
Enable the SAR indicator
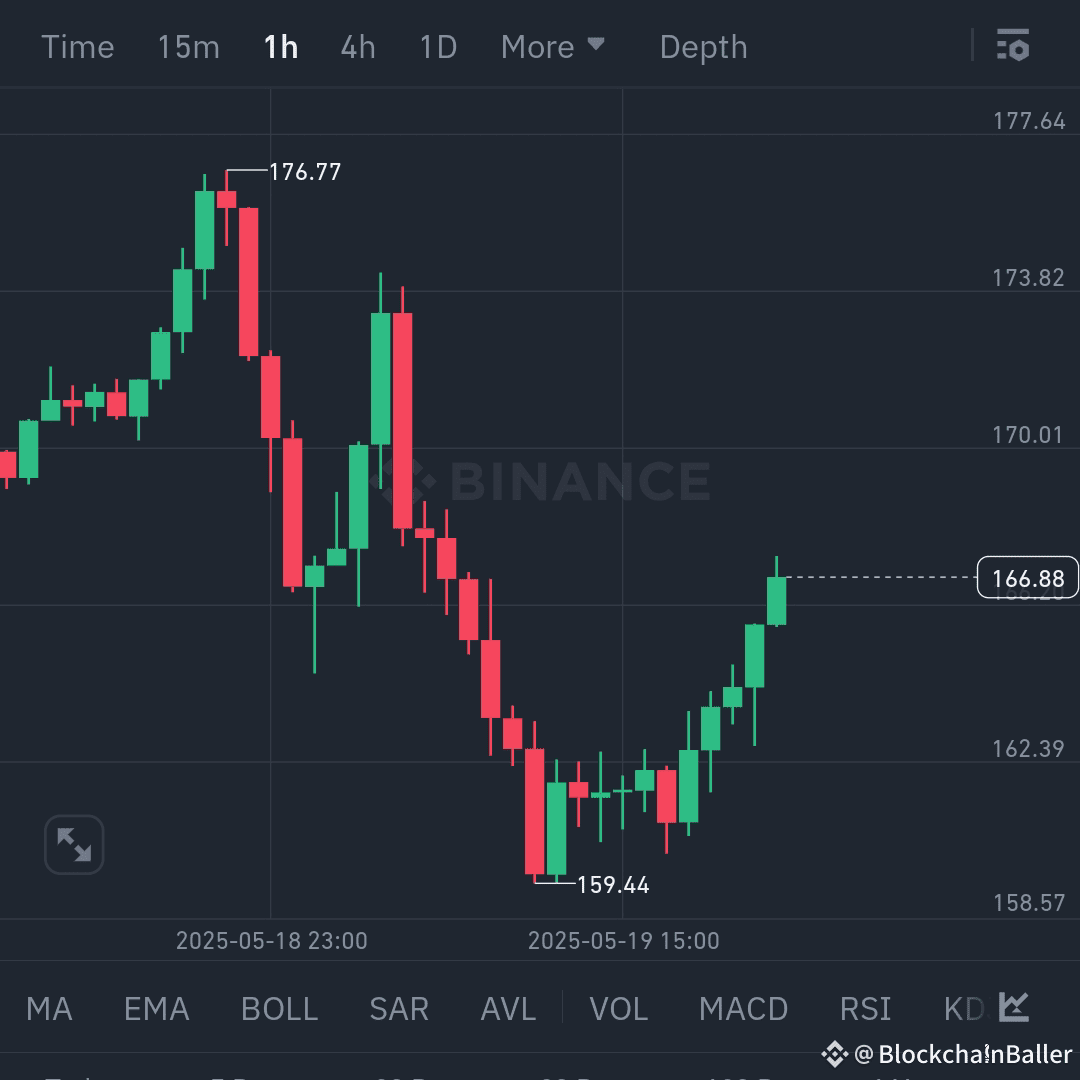[x=399, y=1009]
